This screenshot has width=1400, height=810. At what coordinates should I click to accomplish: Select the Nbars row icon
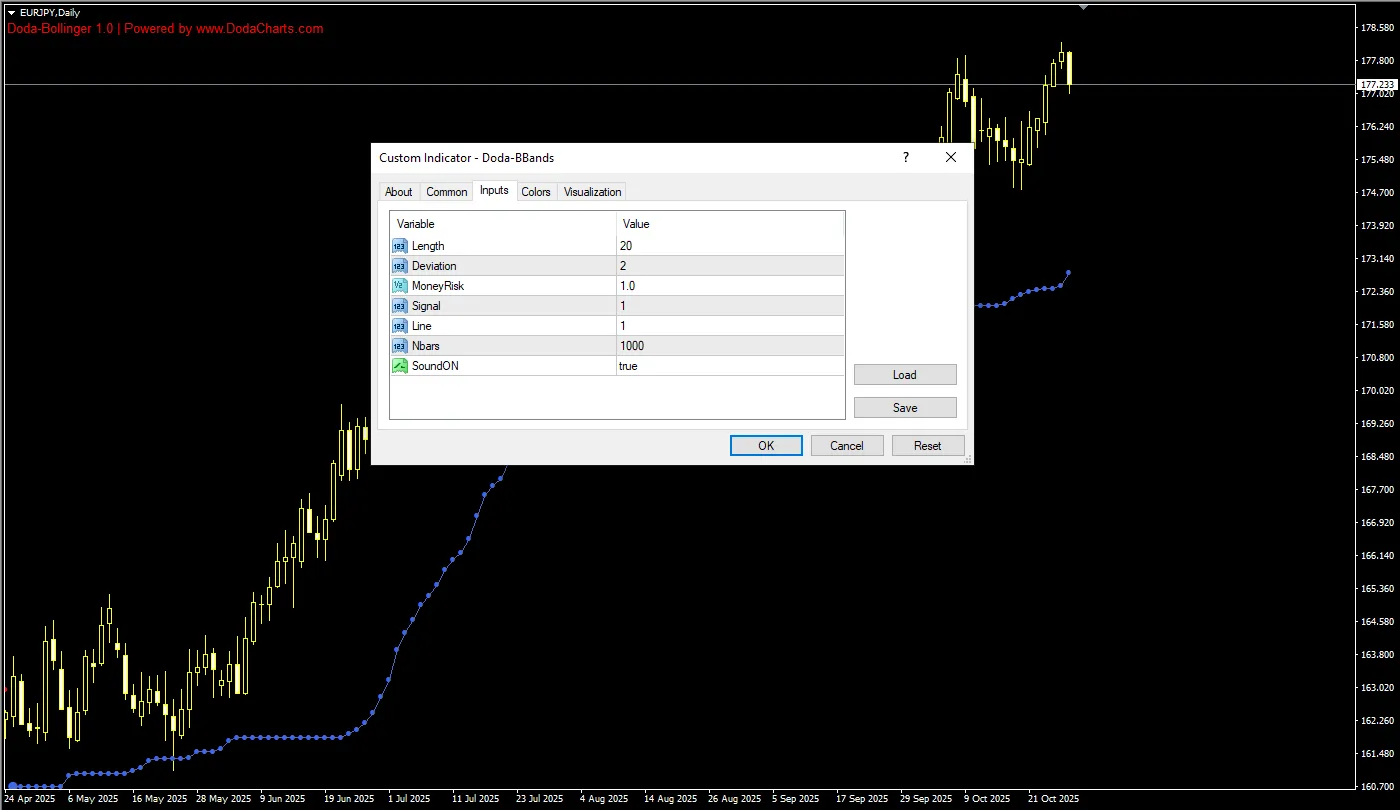click(400, 346)
